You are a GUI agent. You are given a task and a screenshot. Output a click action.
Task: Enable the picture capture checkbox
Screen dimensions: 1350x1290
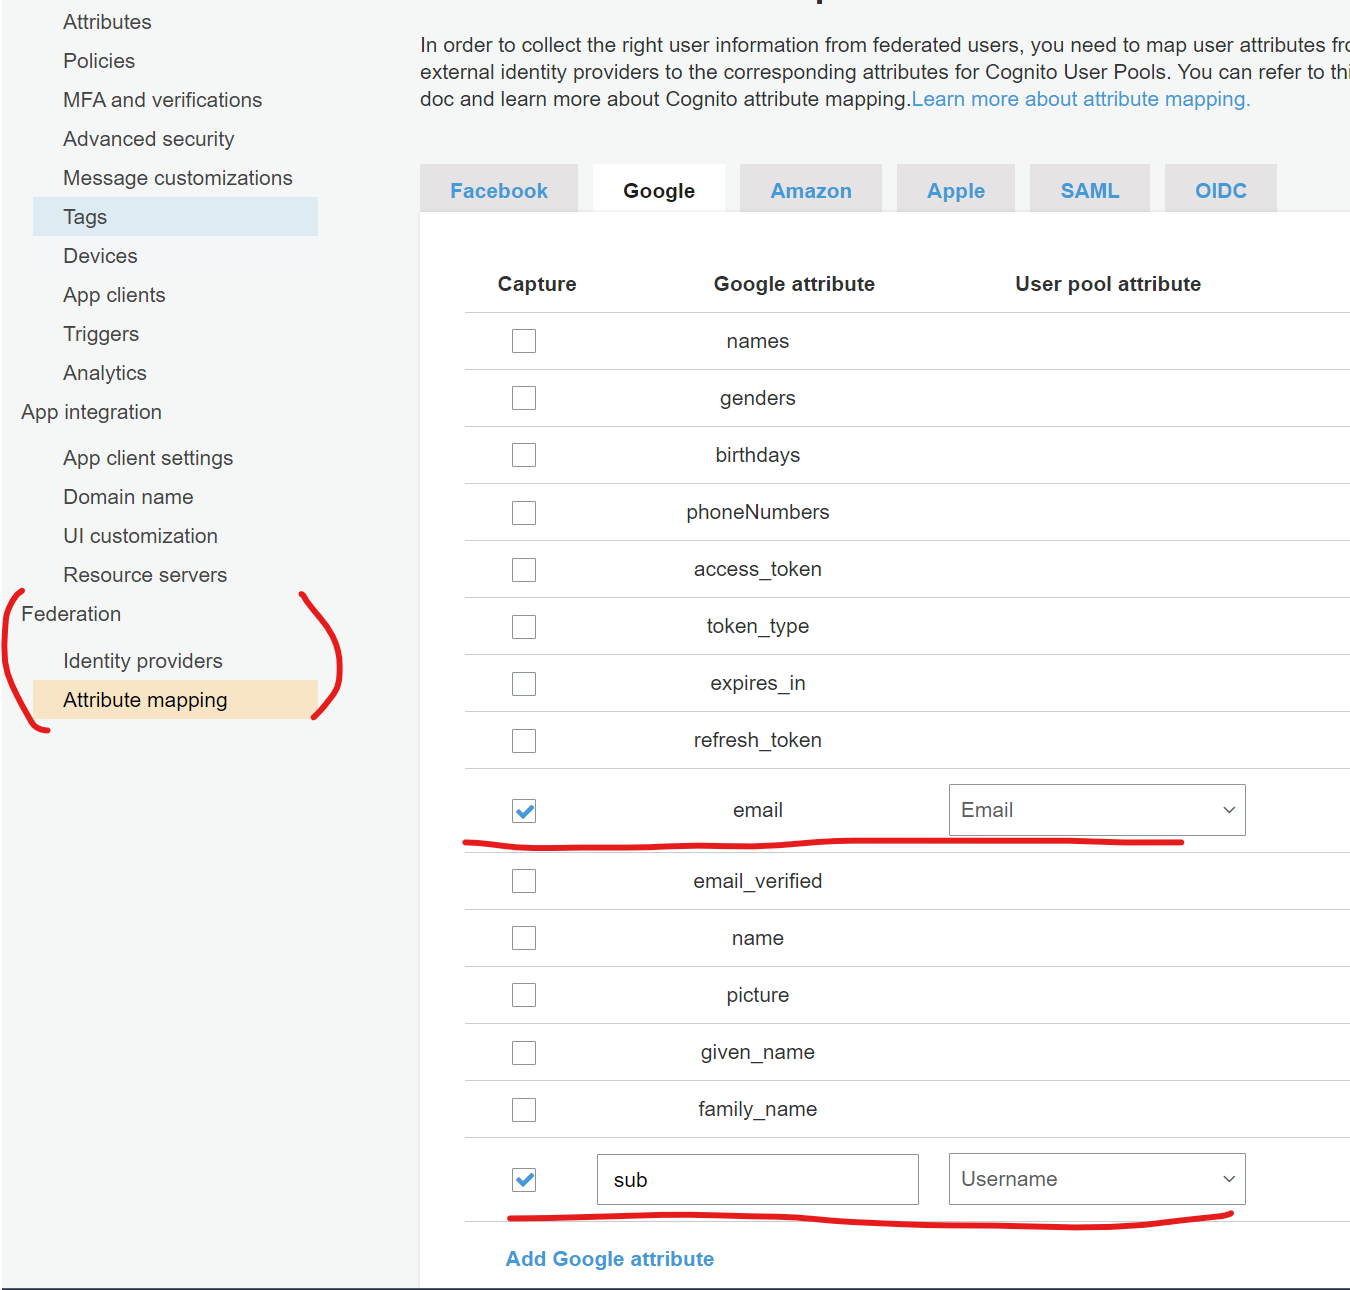click(524, 995)
